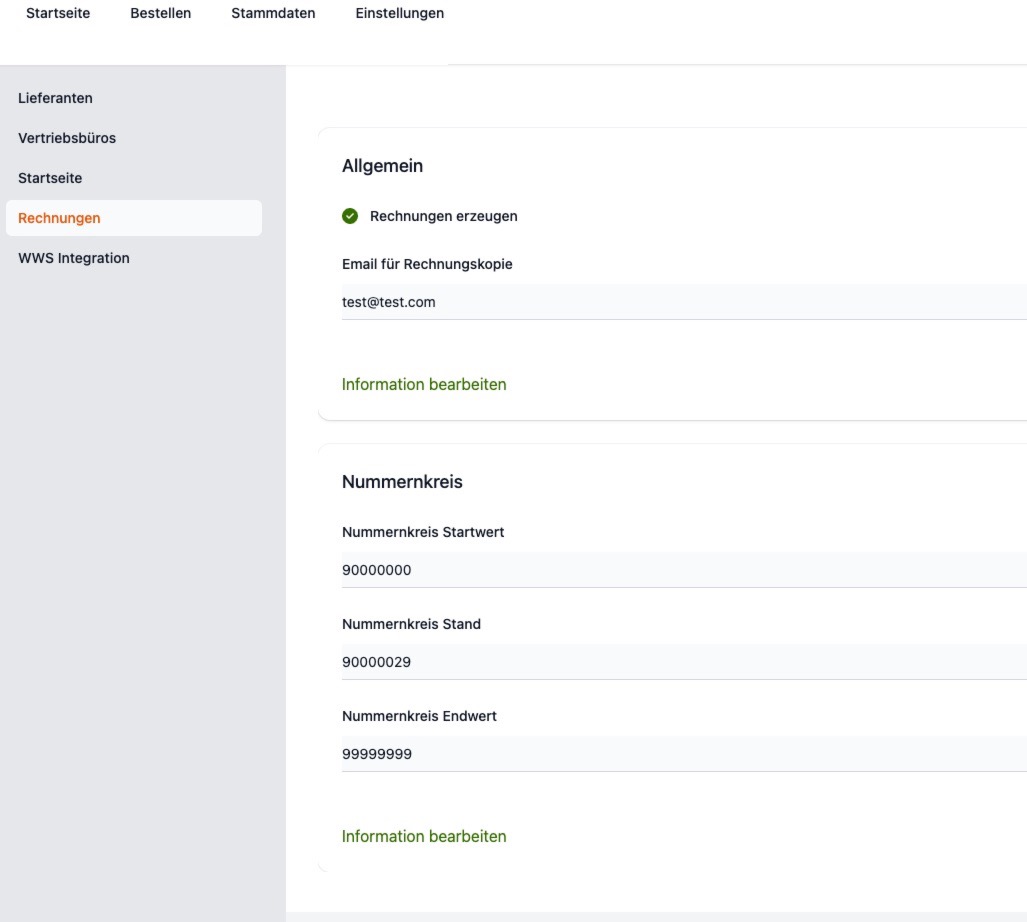This screenshot has height=922, width=1027.
Task: Open the WWS Integration settings page
Action: pos(74,258)
